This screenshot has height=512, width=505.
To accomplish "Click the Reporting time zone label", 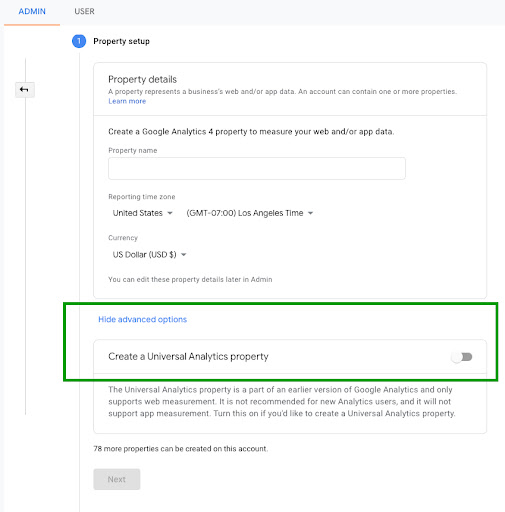I will pyautogui.click(x=142, y=197).
